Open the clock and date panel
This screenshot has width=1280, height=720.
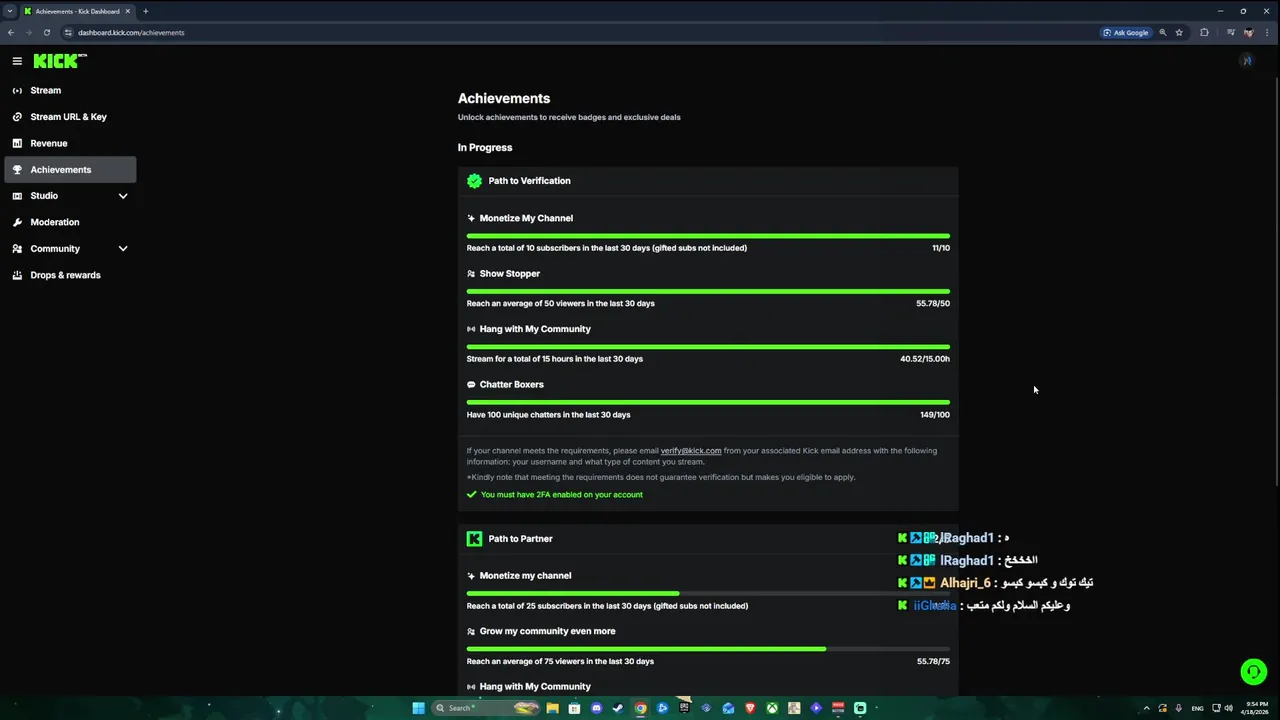coord(1257,708)
